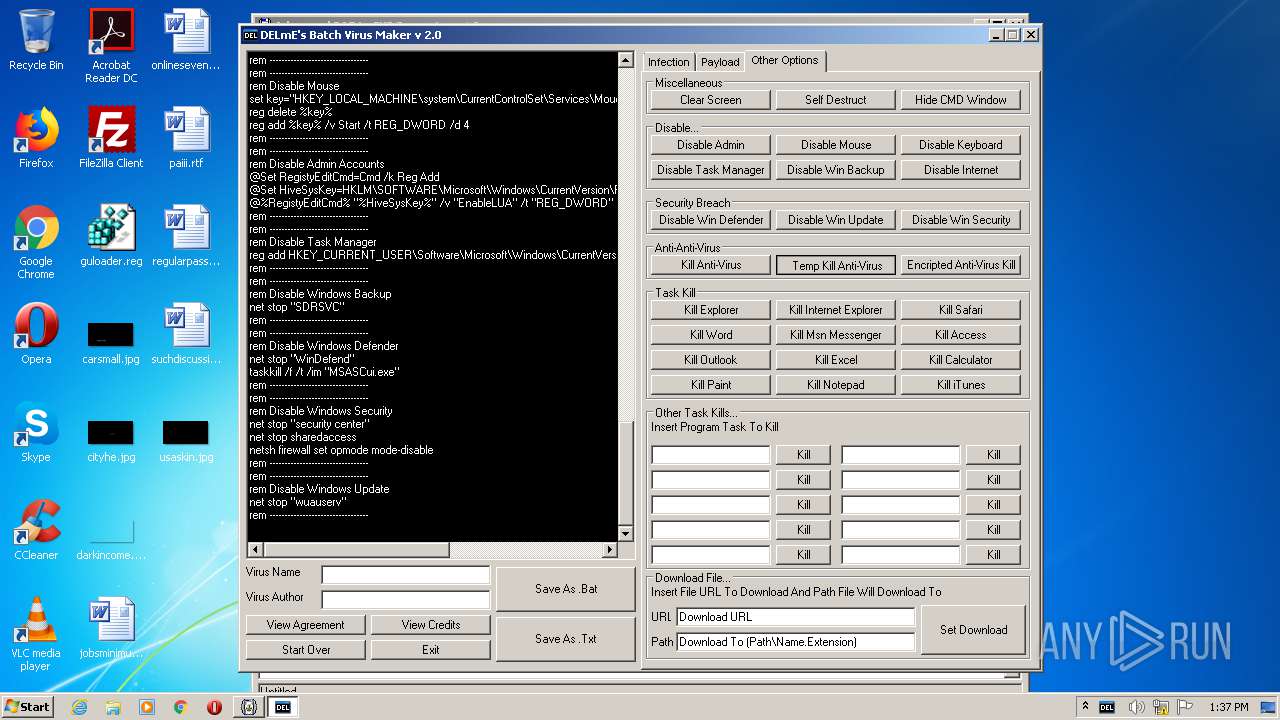
Task: Click the Set Download button
Action: [973, 630]
